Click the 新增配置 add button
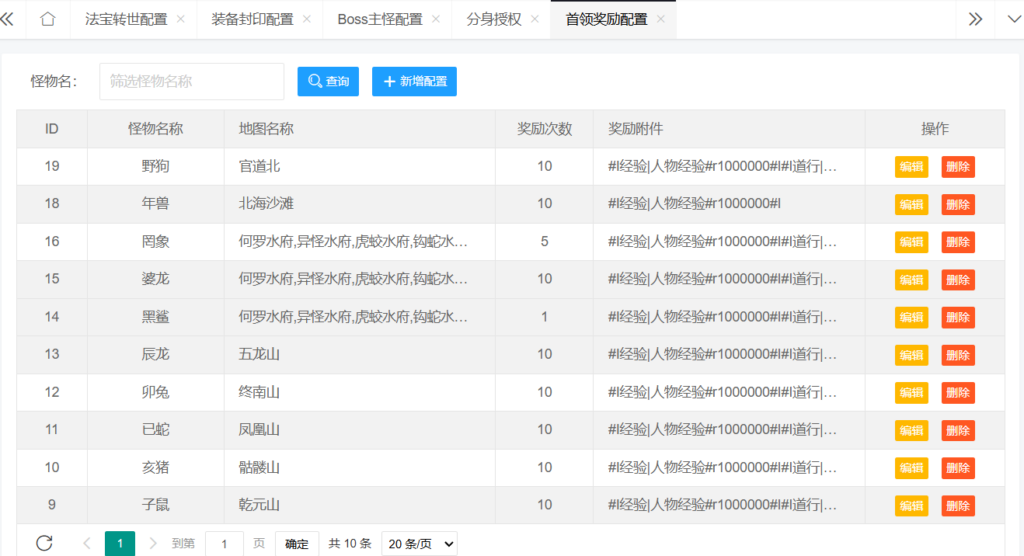 click(x=414, y=82)
